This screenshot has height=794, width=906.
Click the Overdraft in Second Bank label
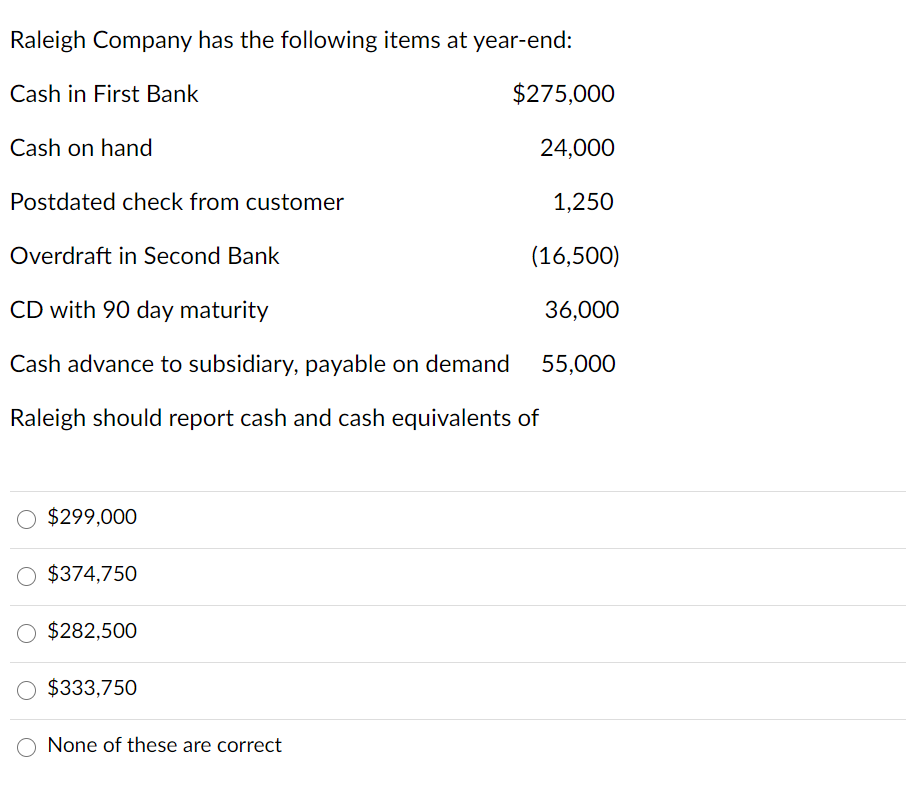[x=144, y=256]
